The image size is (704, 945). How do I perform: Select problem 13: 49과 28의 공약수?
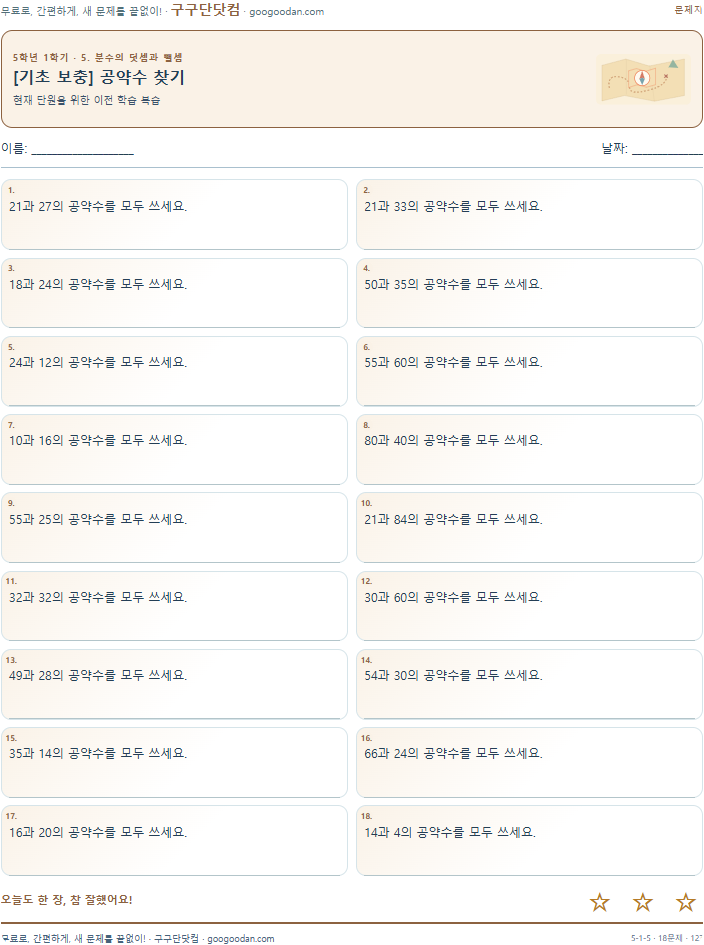[x=174, y=684]
